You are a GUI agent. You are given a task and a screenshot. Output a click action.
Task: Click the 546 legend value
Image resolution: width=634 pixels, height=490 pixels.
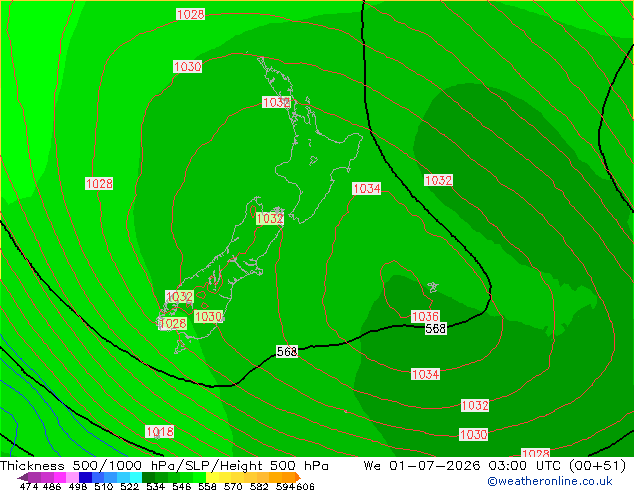pos(182,486)
